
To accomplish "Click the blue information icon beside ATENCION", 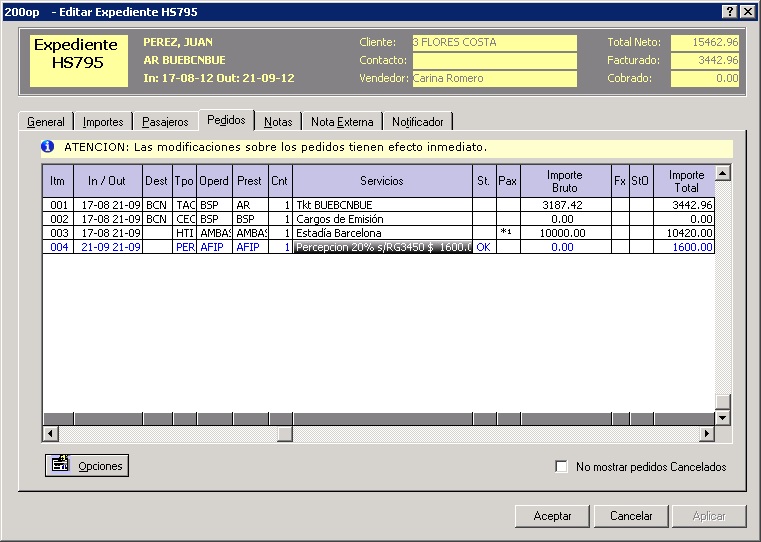I will pyautogui.click(x=48, y=146).
